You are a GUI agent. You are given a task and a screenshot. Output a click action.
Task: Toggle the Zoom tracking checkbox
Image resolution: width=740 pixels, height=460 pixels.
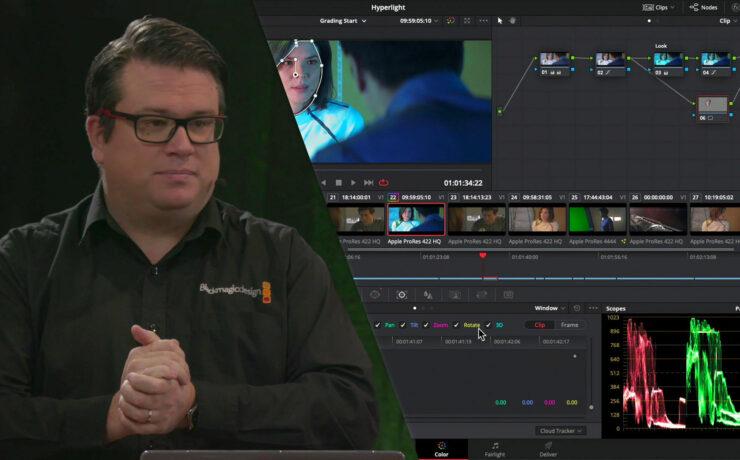pyautogui.click(x=426, y=325)
